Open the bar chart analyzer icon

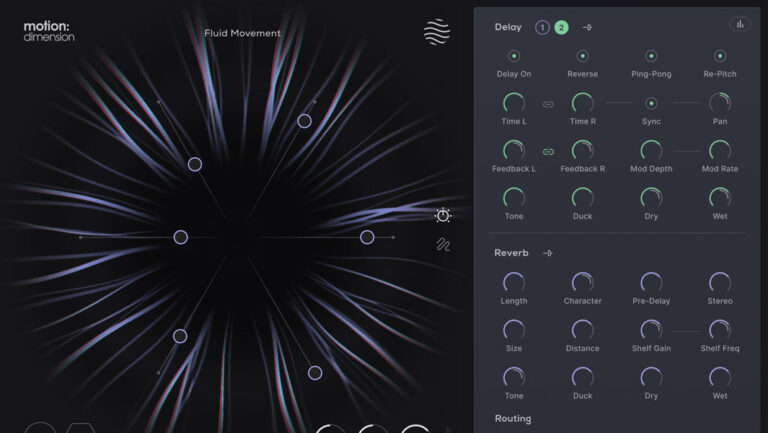(740, 24)
